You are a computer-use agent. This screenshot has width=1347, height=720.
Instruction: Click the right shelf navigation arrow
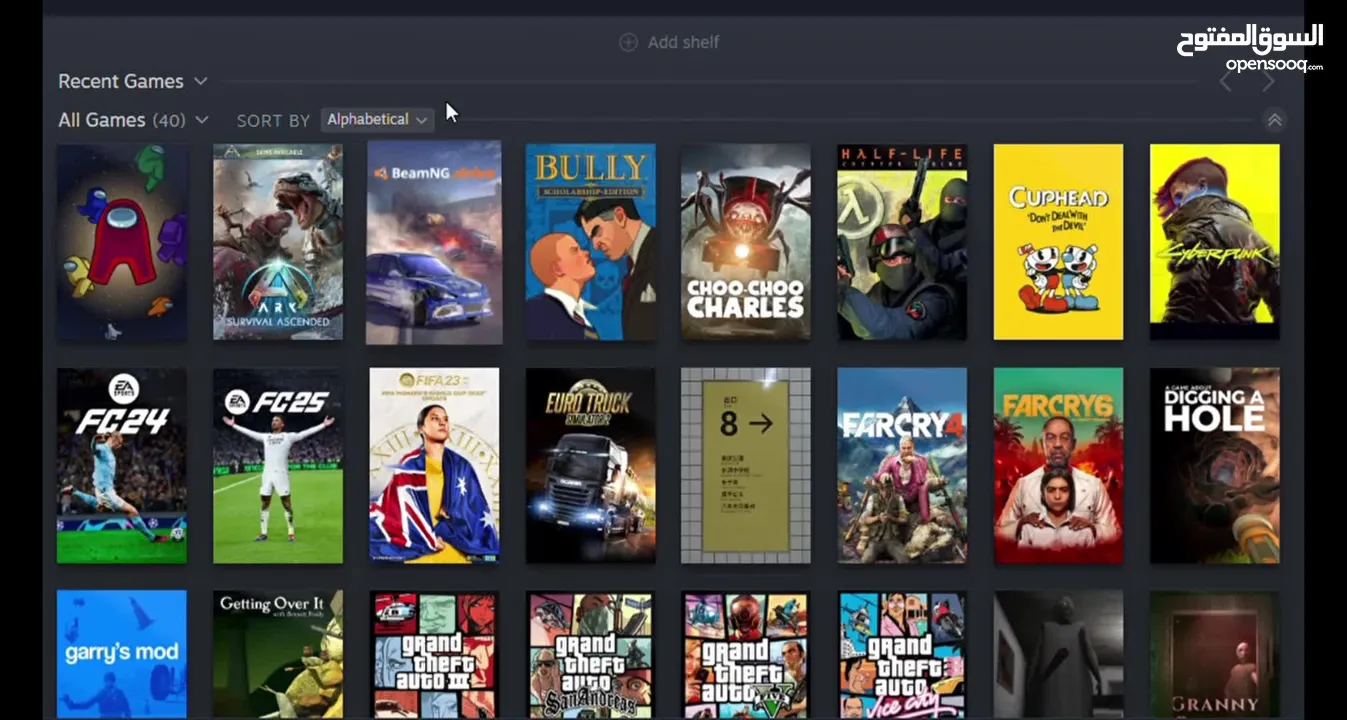tap(1268, 81)
